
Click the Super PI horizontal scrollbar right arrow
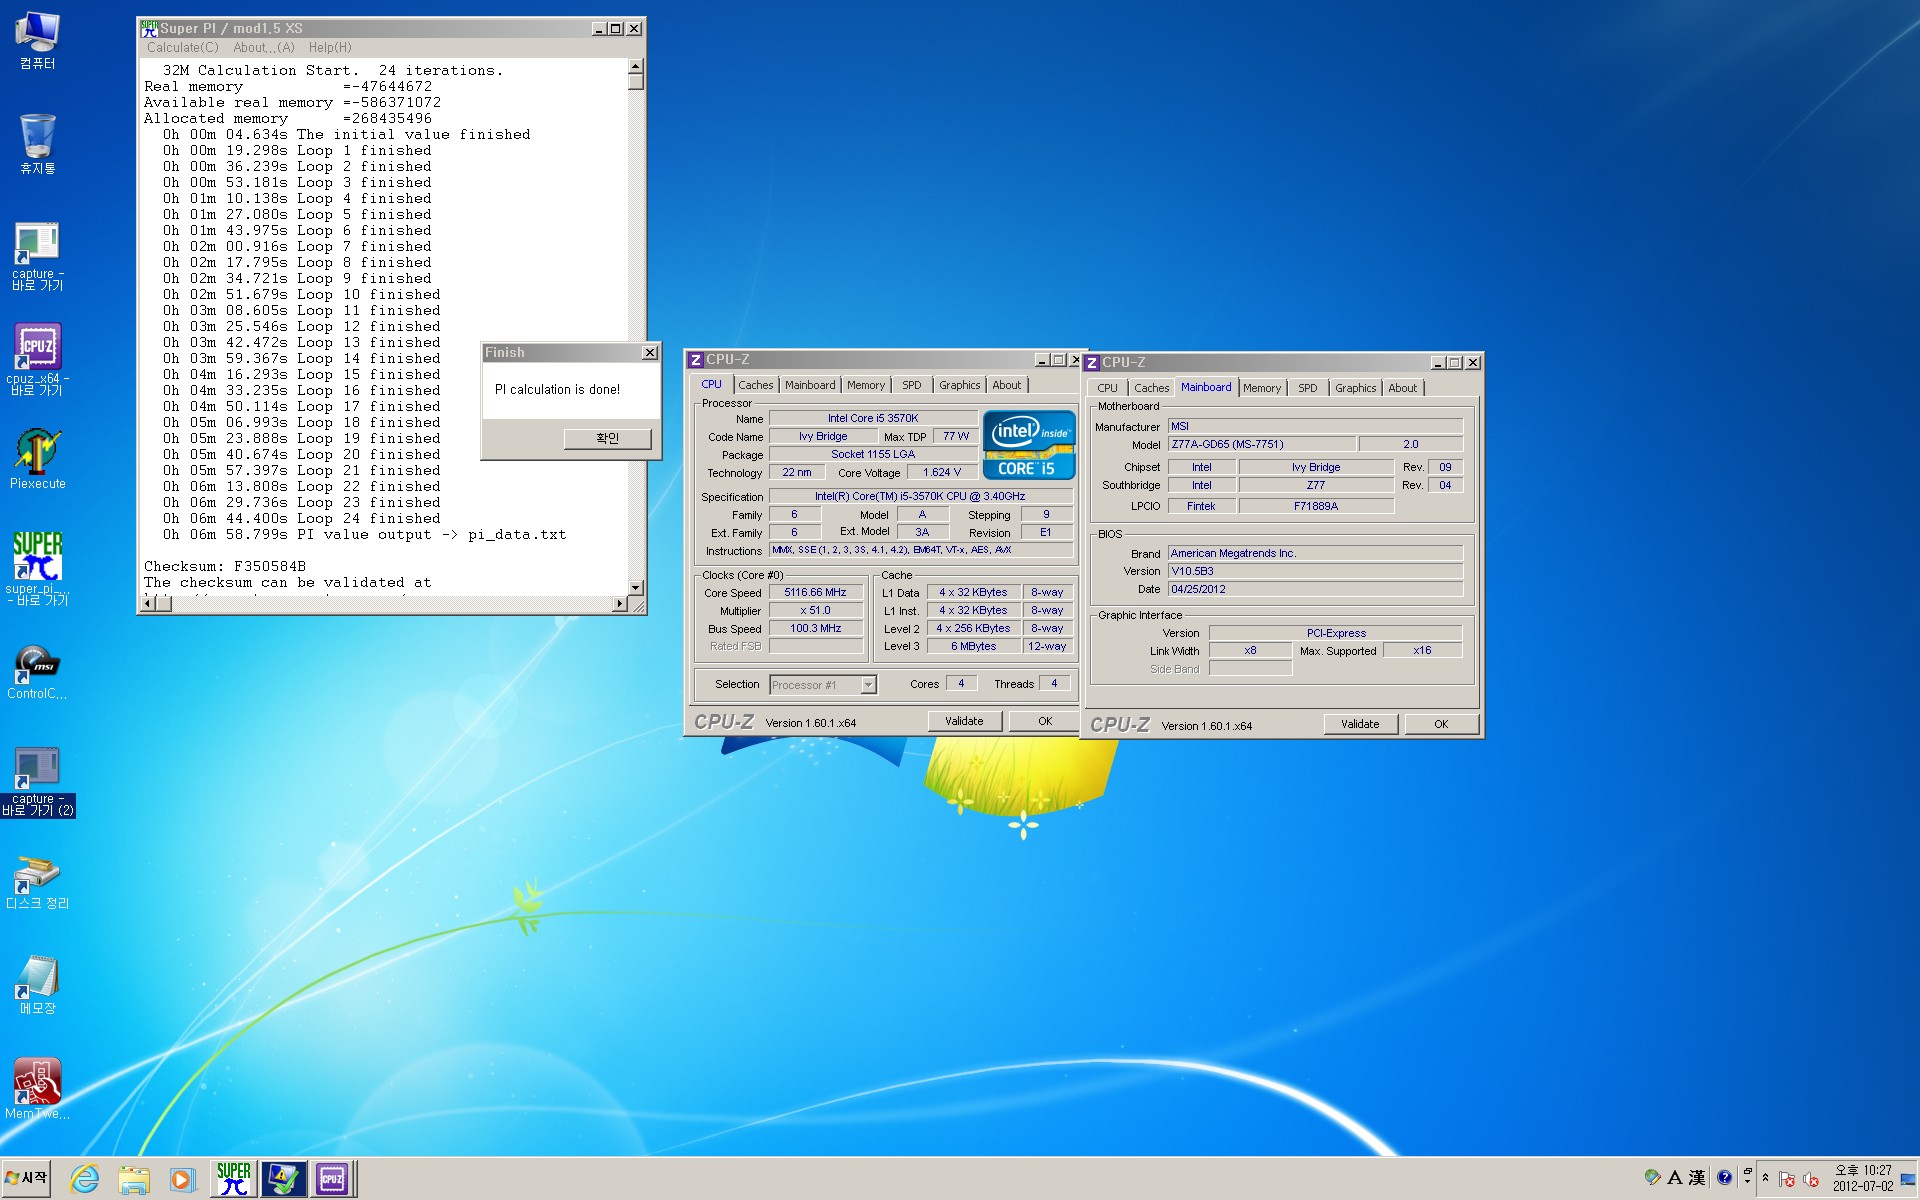coord(620,603)
